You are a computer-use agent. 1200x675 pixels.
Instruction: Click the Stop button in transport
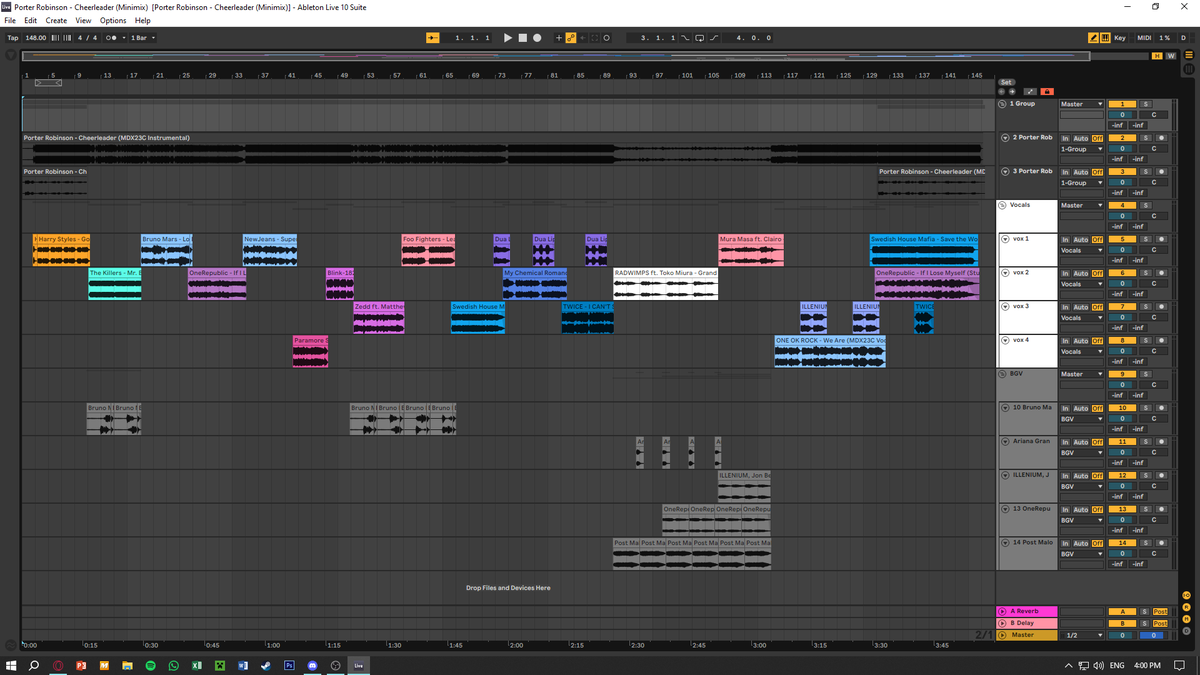tap(522, 38)
